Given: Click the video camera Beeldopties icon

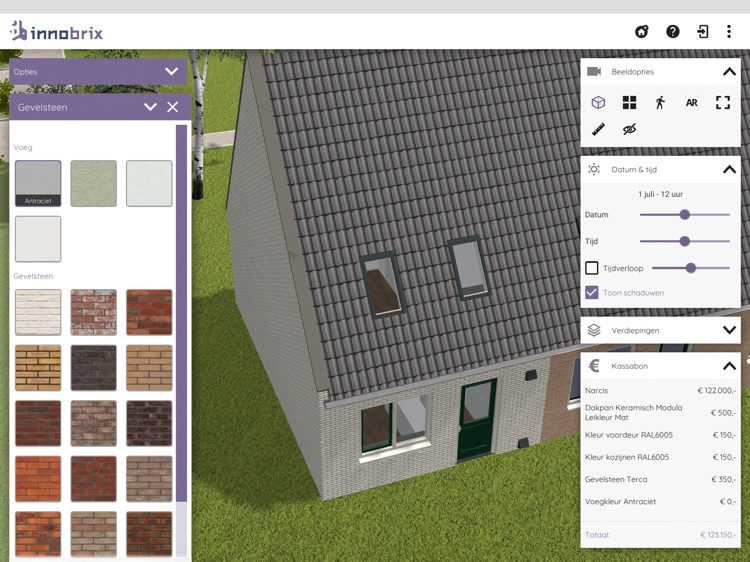Looking at the screenshot, I should 594,72.
